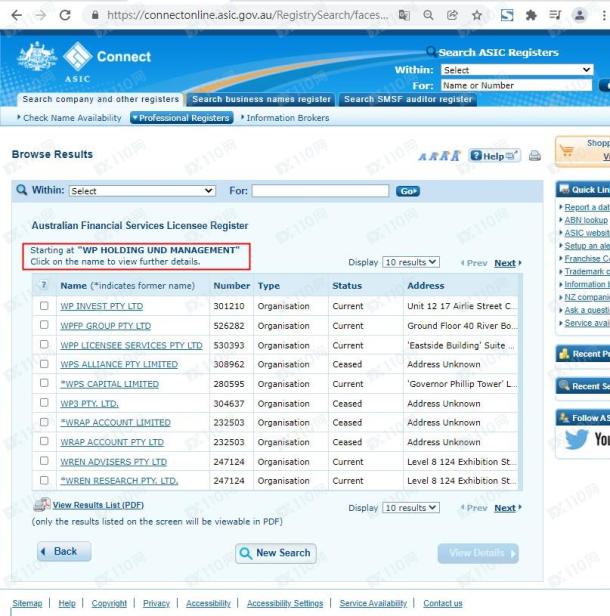
Task: Select Check Name Availability menu item
Action: [70, 118]
